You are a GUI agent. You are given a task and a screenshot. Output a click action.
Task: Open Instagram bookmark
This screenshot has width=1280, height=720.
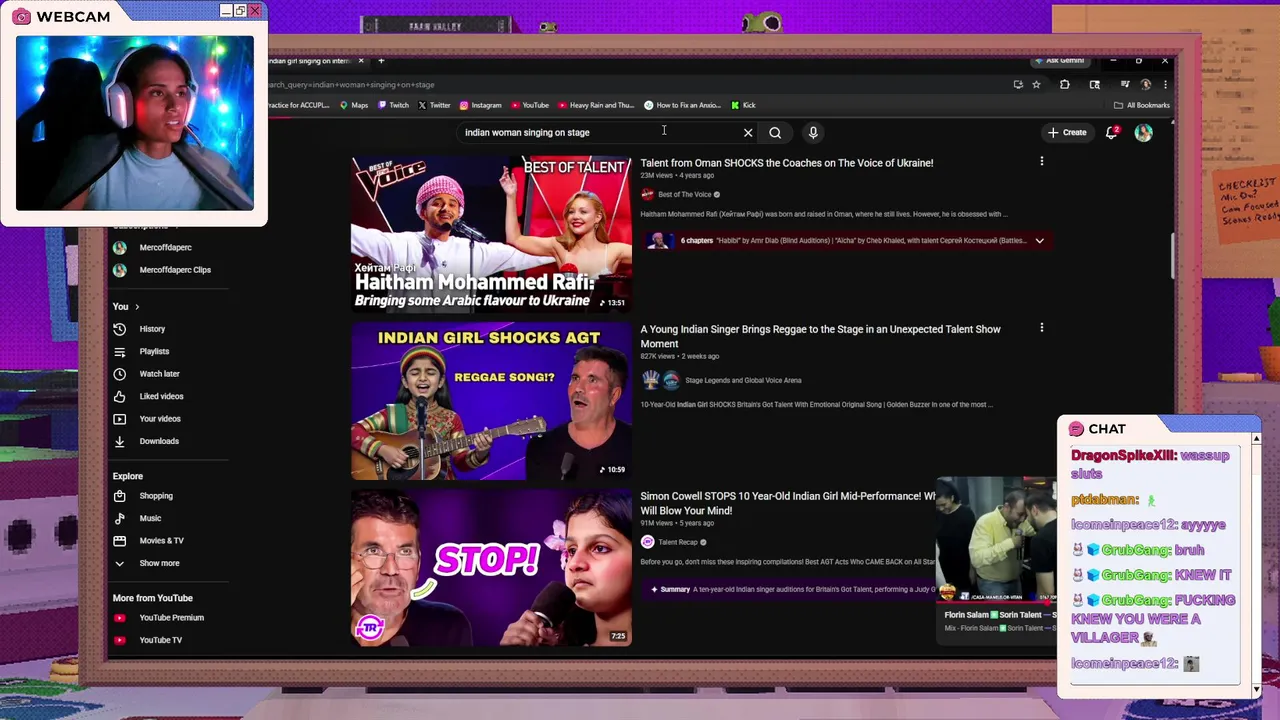(481, 105)
